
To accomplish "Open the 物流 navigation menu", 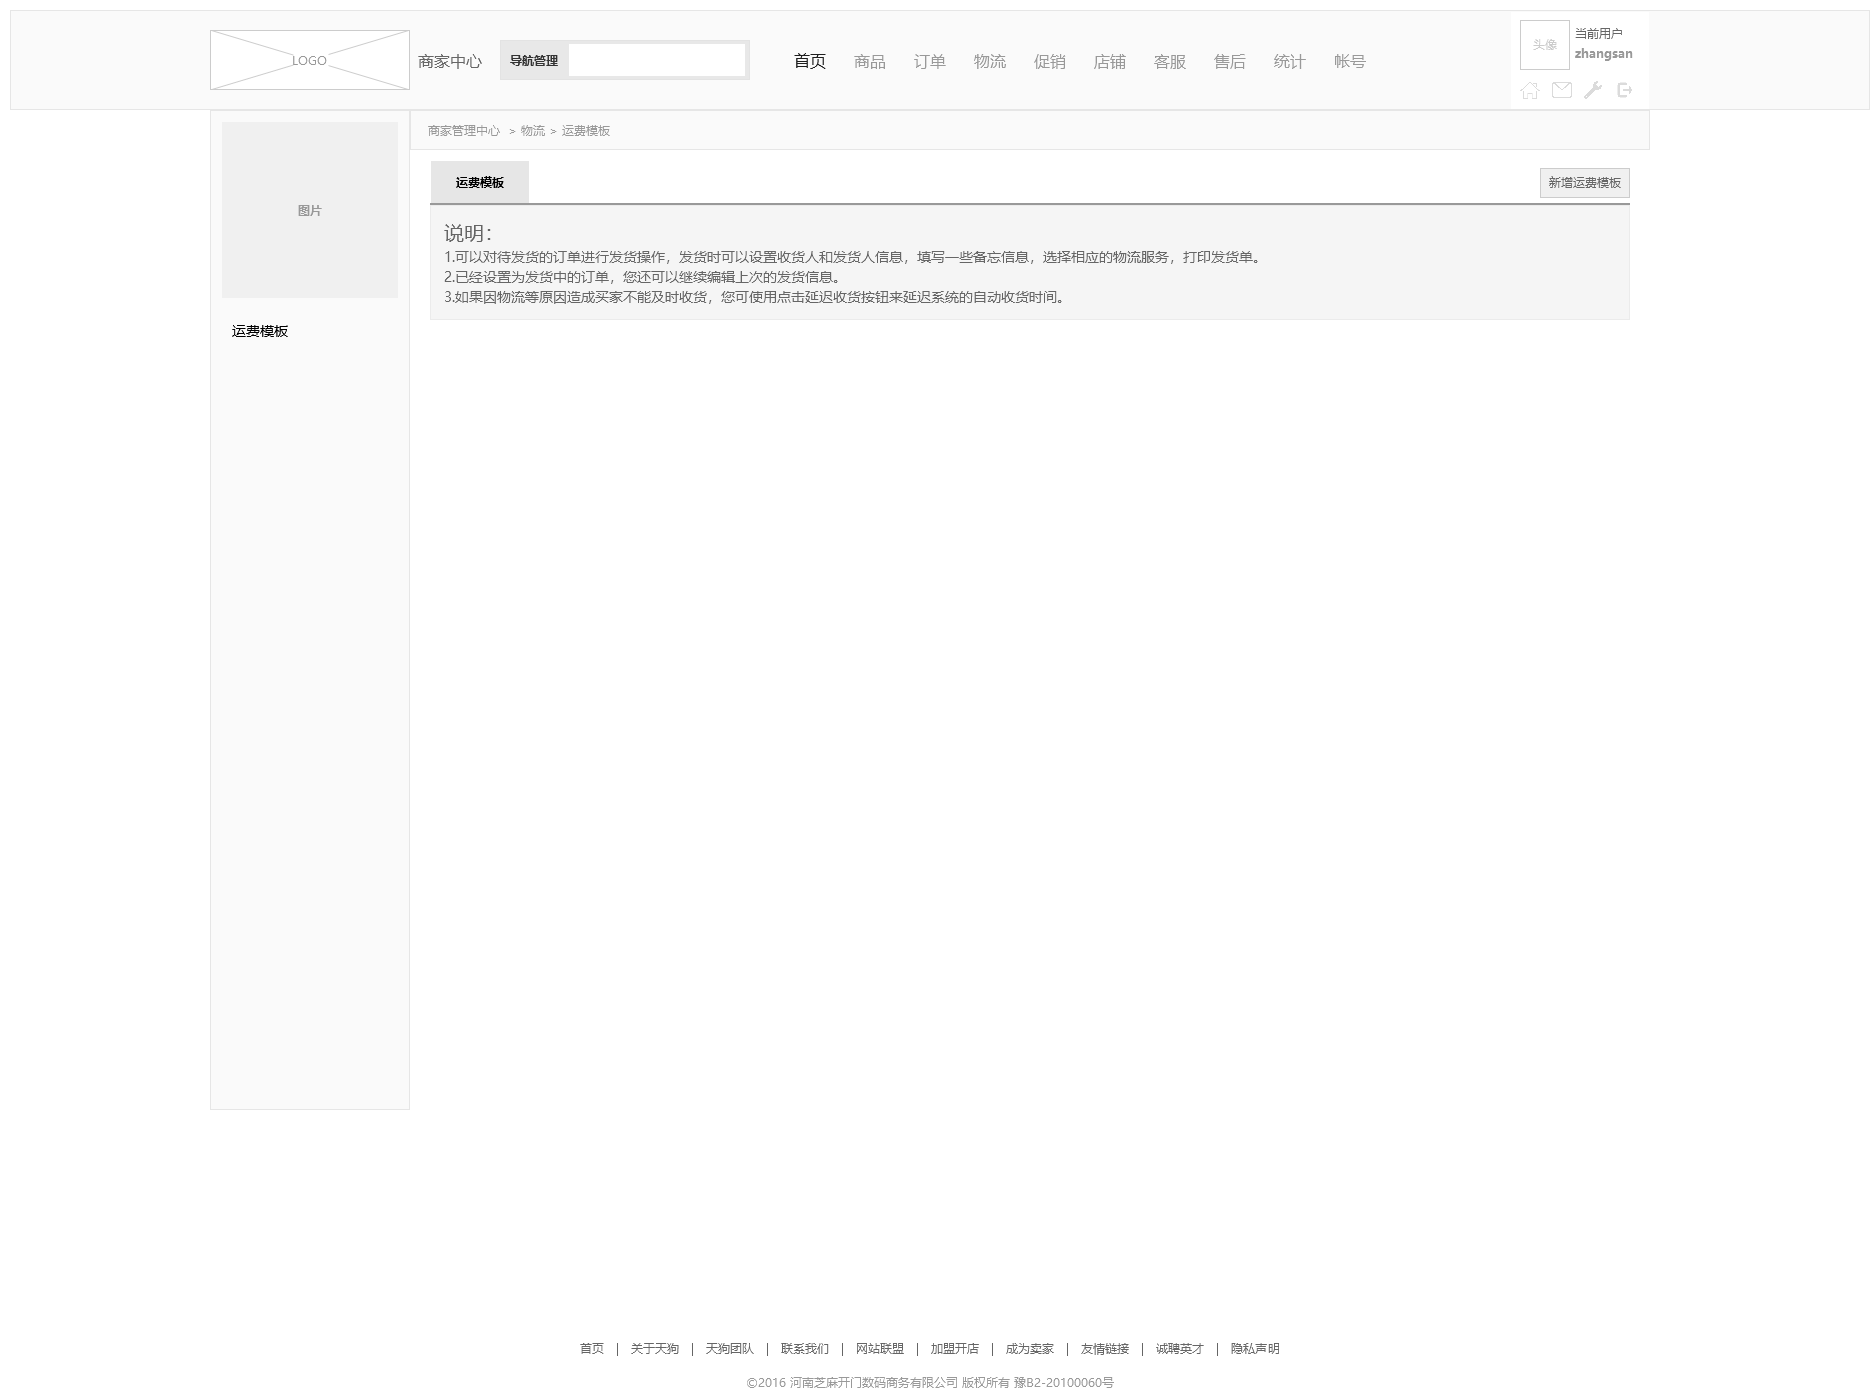I will (x=990, y=61).
